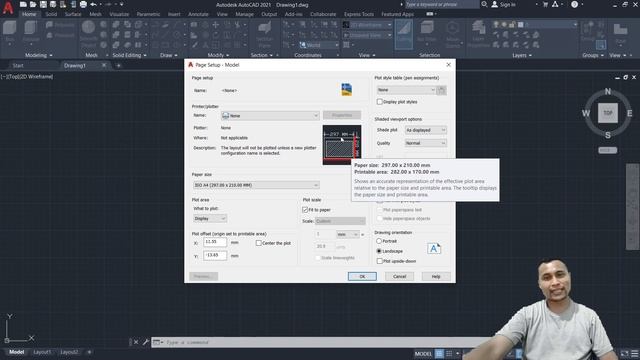The height and width of the screenshot is (360, 640).
Task: Click the Cancel button in Page Setup
Action: point(400,276)
